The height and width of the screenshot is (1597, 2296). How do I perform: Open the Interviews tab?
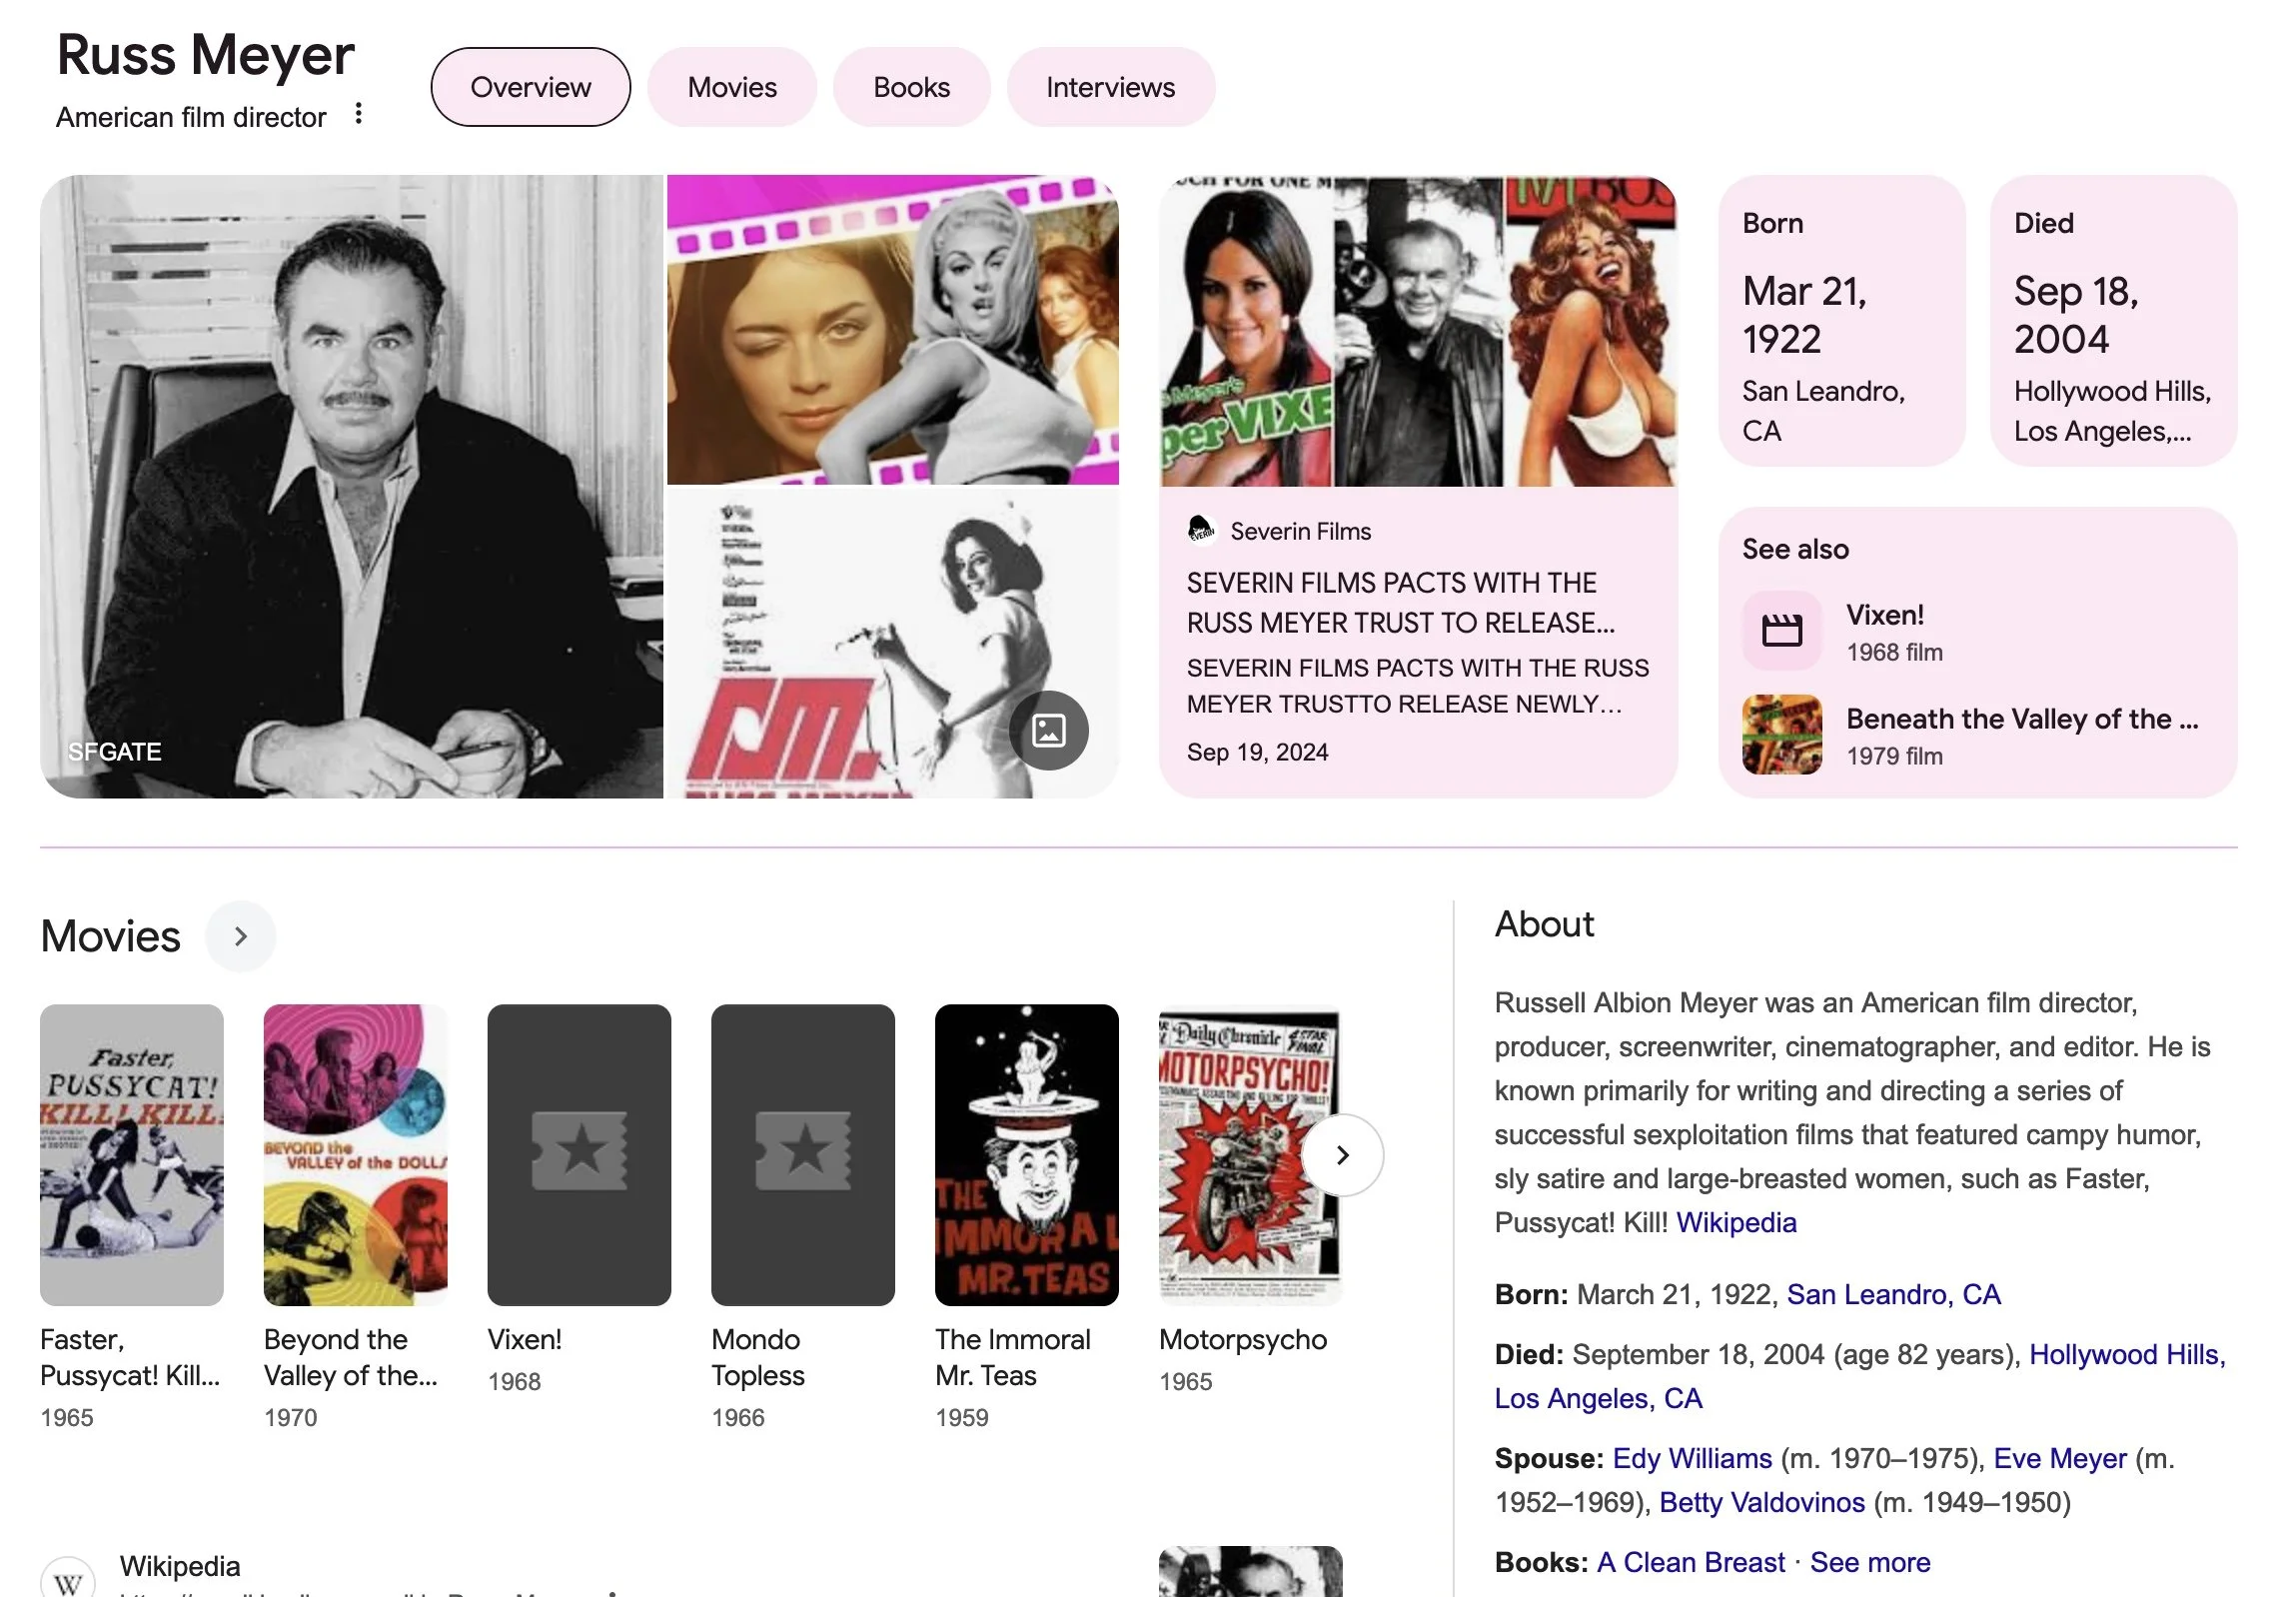coord(1110,87)
